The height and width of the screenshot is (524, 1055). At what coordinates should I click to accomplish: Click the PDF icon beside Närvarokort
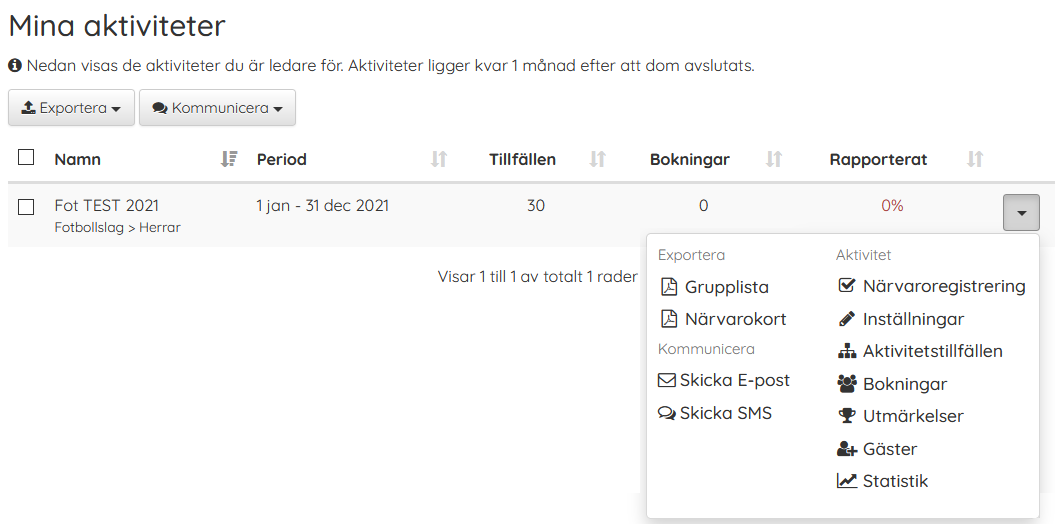(669, 319)
